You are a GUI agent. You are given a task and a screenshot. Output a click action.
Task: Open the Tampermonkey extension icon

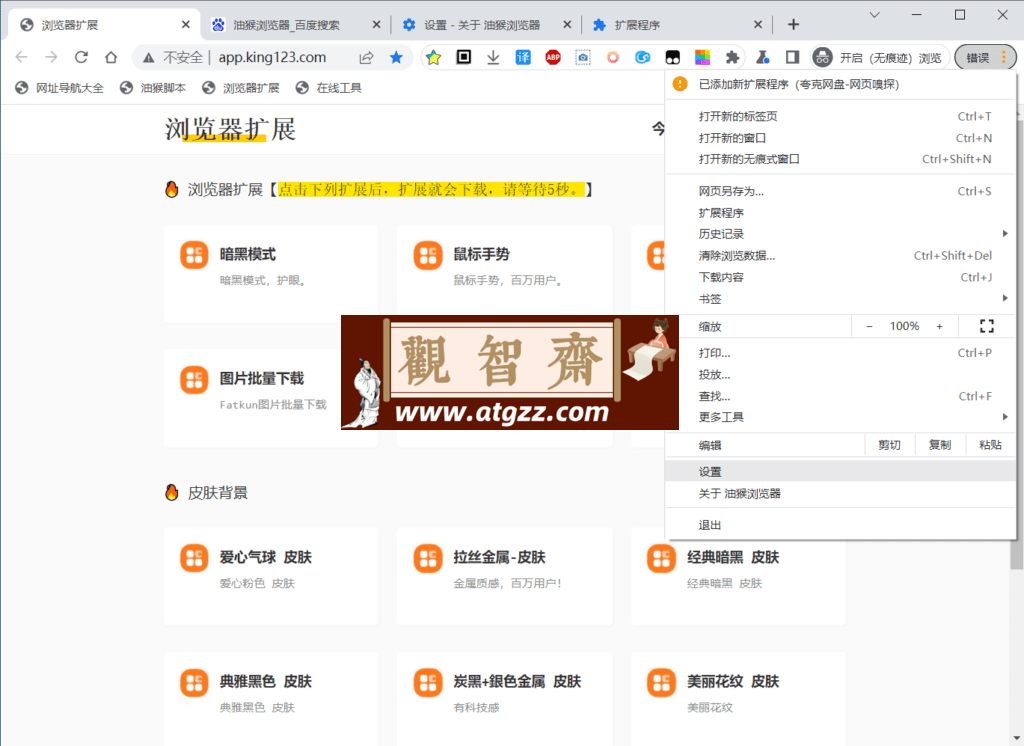[x=673, y=57]
